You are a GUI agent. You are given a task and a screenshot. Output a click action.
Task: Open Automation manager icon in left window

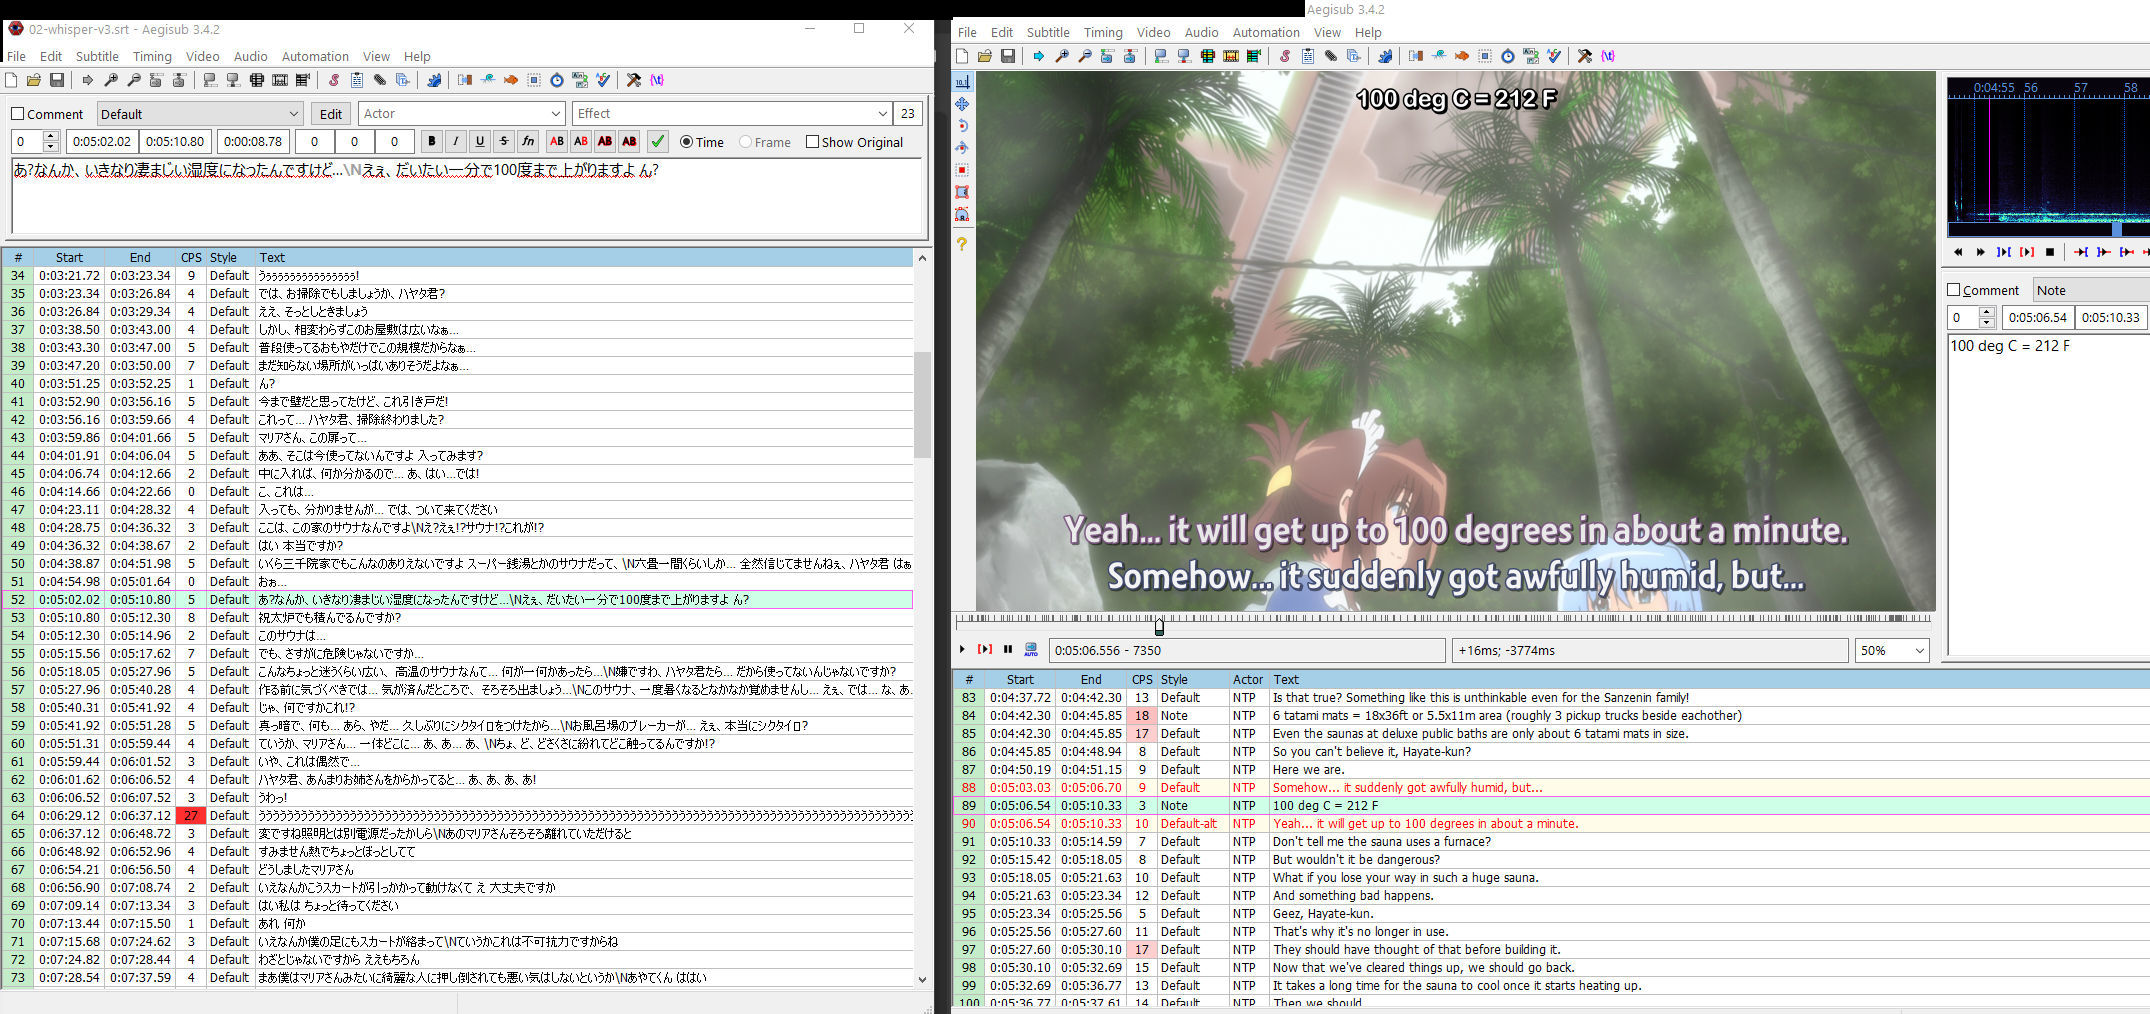(434, 80)
